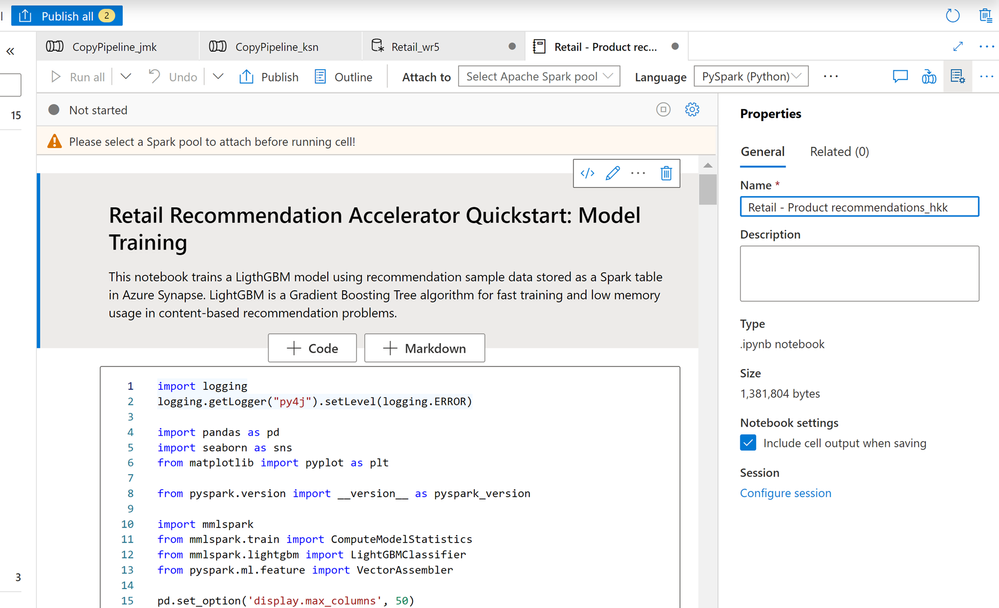The width and height of the screenshot is (999, 608).
Task: Click the add to pipeline icon
Action: click(929, 76)
